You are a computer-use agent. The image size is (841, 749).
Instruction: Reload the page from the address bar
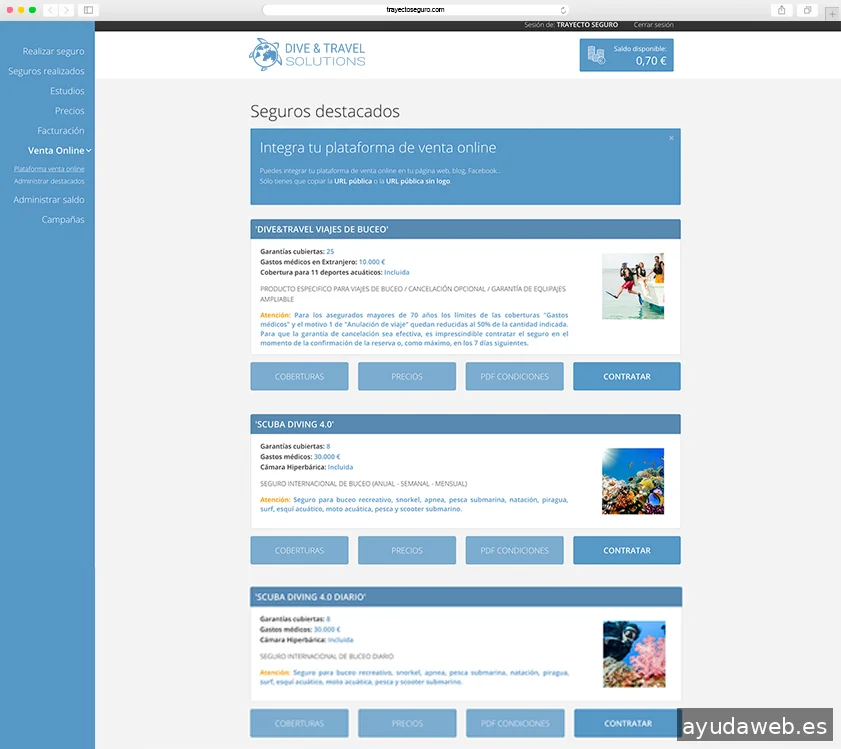563,10
